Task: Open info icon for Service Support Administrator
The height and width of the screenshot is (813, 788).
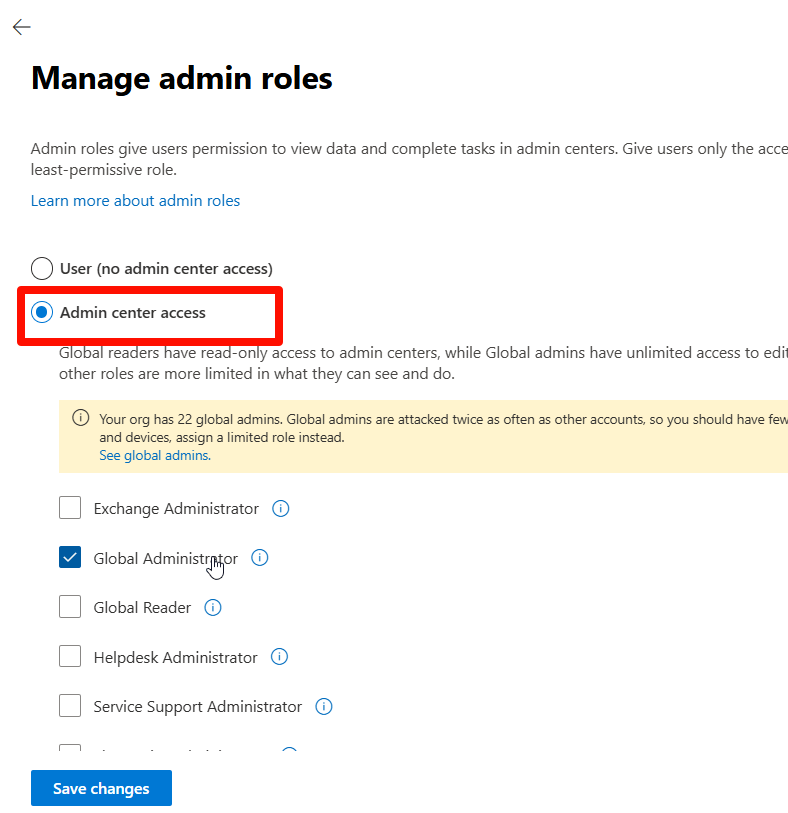Action: (x=324, y=707)
